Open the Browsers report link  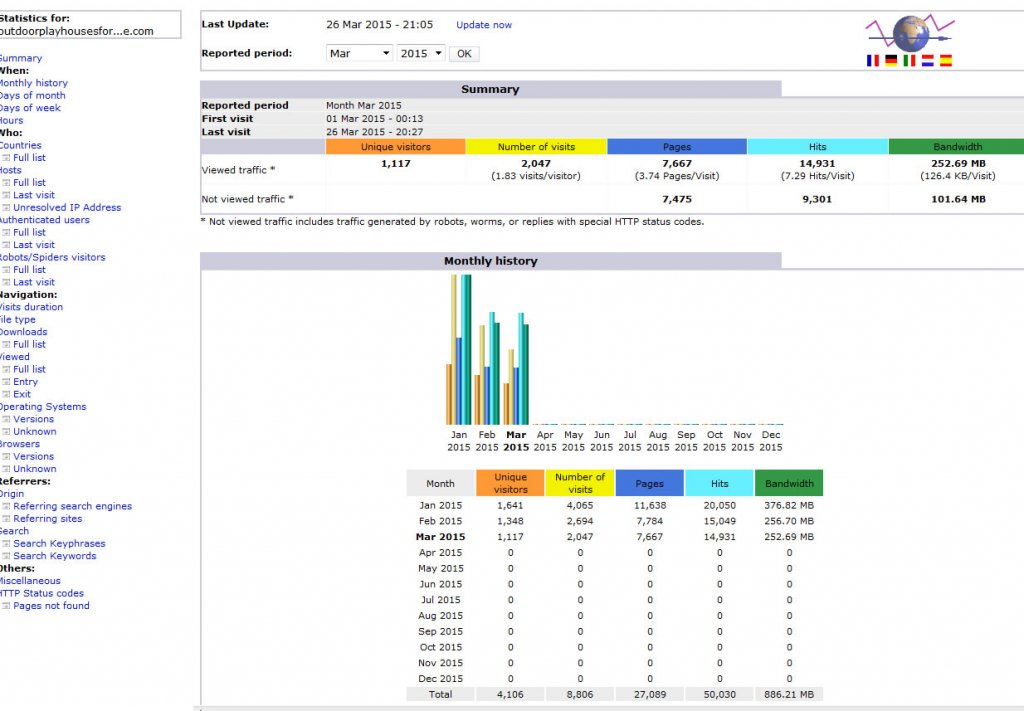coord(20,444)
